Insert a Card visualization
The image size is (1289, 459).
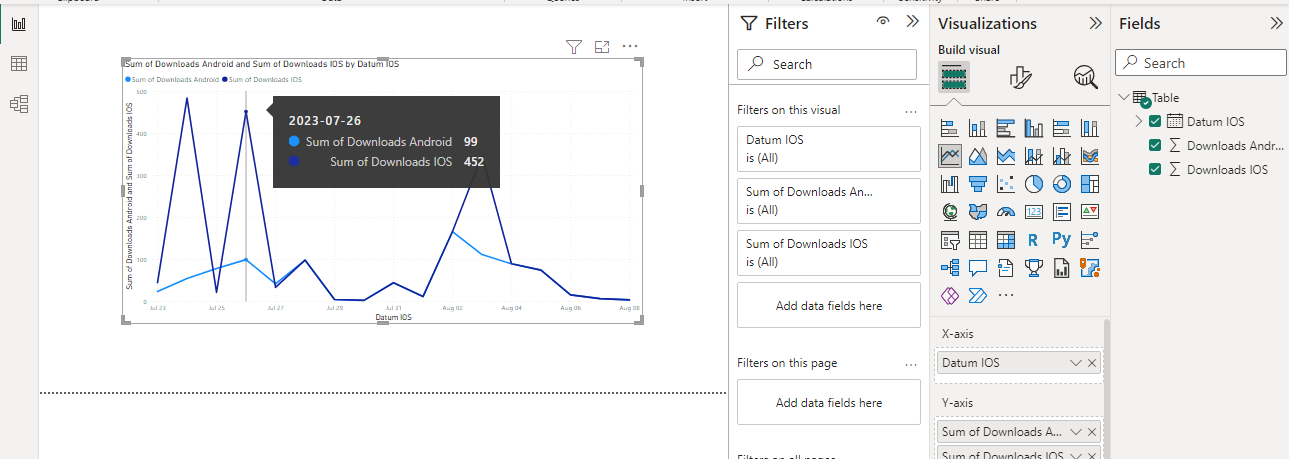[1034, 212]
